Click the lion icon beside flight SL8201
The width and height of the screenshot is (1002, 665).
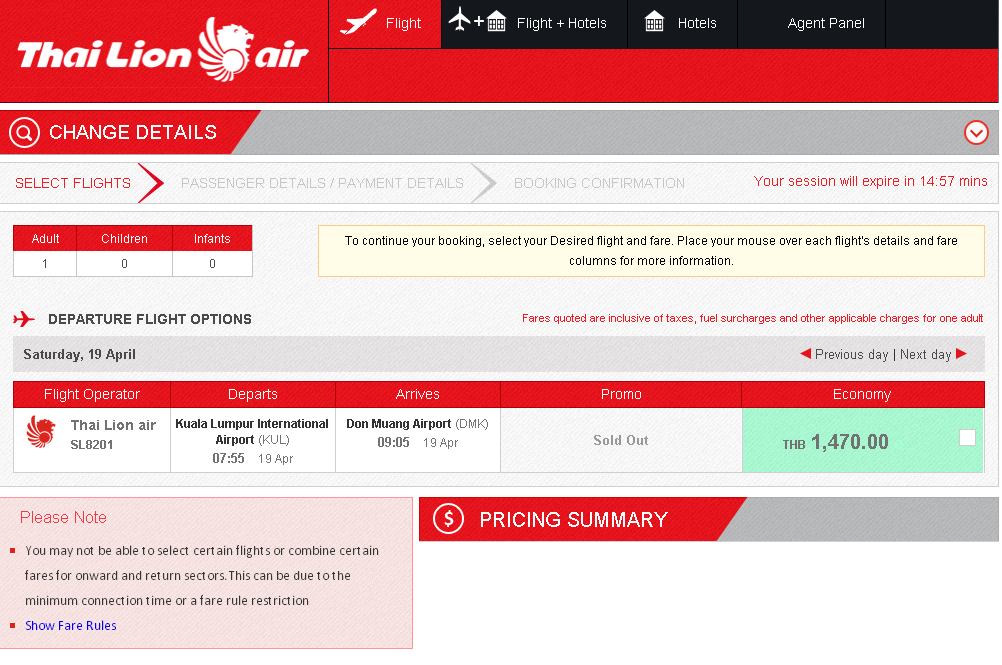click(42, 431)
